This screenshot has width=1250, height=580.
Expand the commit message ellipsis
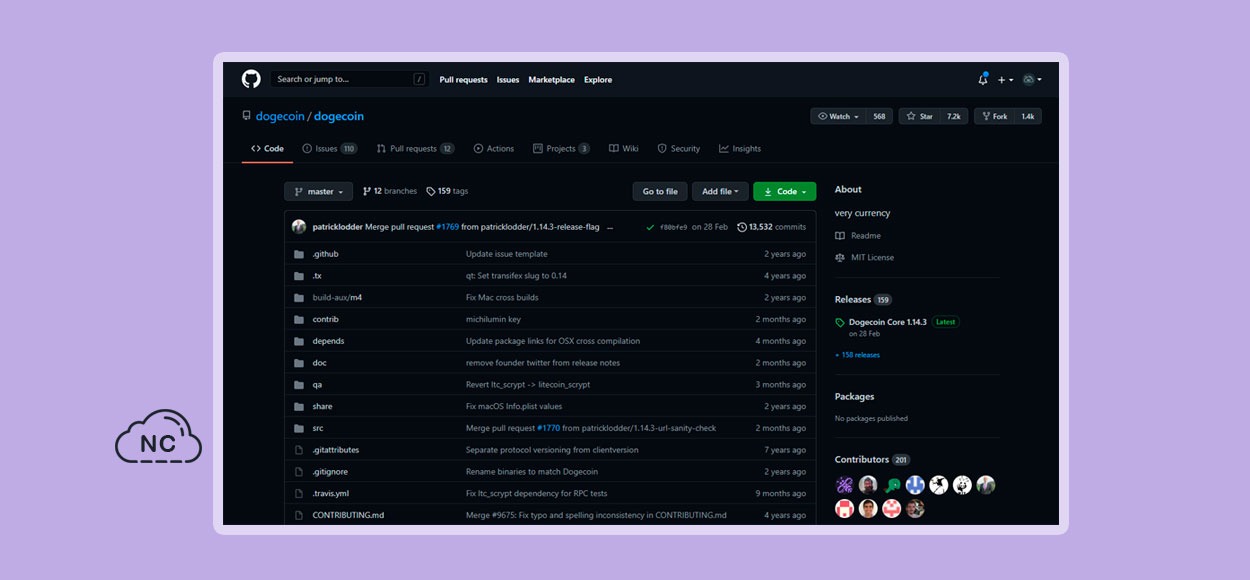(610, 227)
